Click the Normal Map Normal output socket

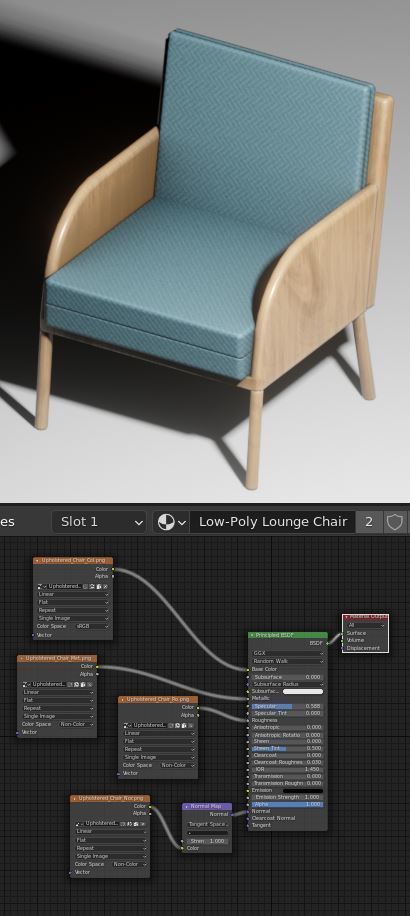coord(232,814)
